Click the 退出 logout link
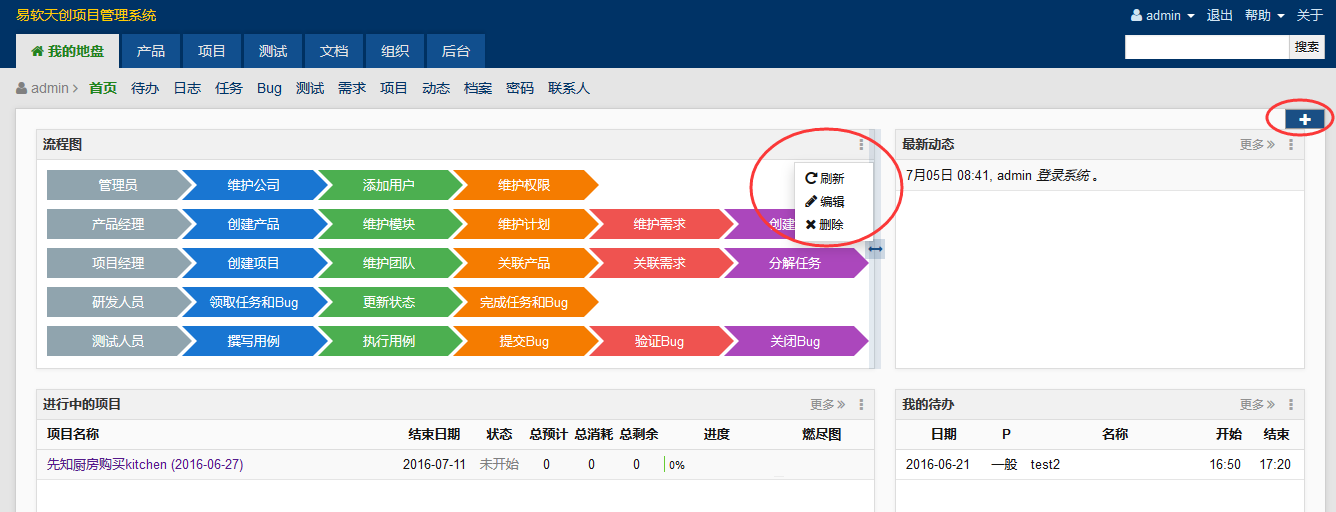This screenshot has height=512, width=1336. click(1220, 15)
